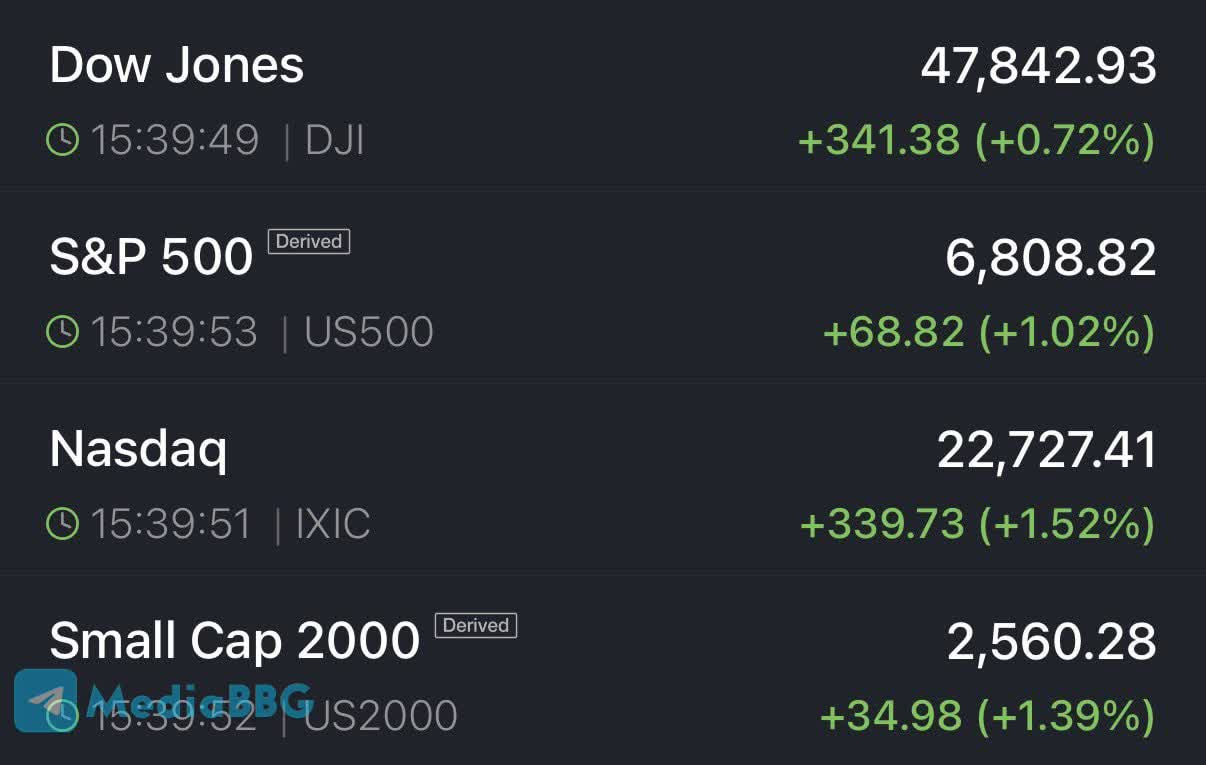Open the Small Cap 2000 index name
Viewport: 1206px width, 765px height.
234,641
